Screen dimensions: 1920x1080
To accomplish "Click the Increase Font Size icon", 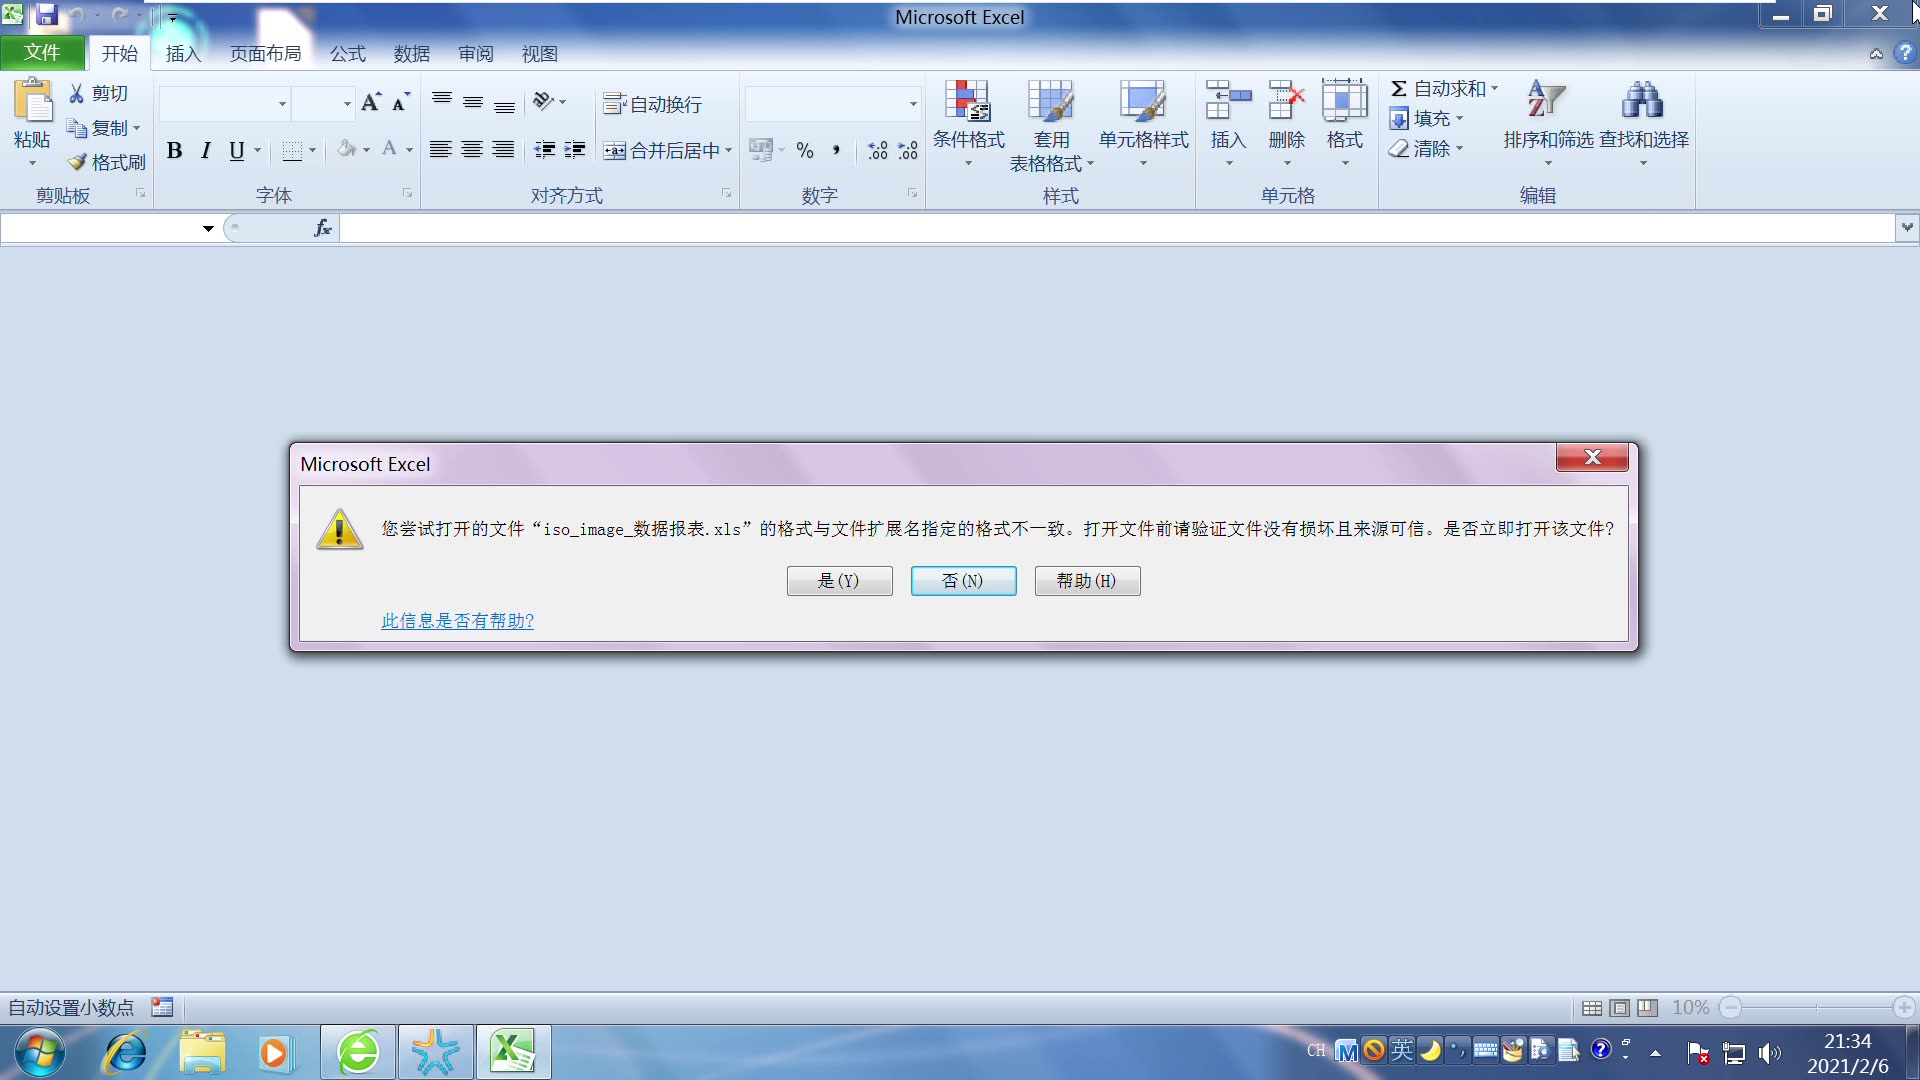I will pos(371,103).
